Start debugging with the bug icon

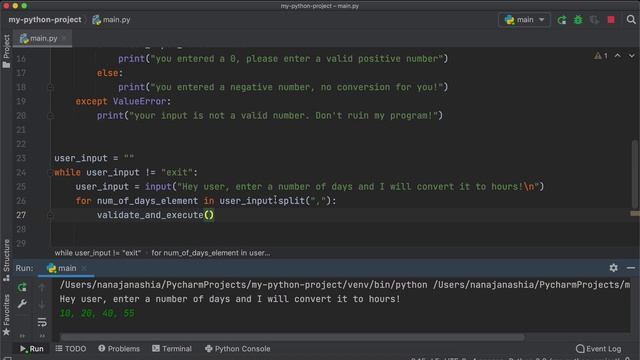point(578,20)
